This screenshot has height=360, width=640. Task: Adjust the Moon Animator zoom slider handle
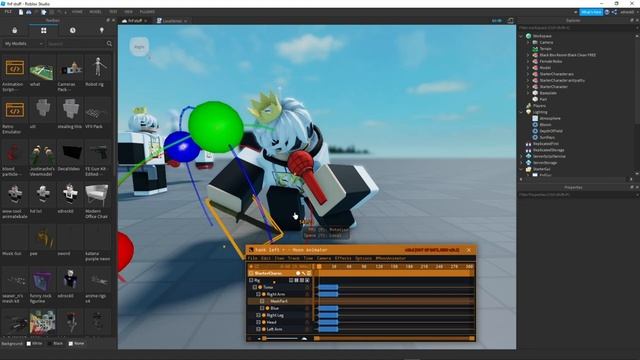point(264,338)
